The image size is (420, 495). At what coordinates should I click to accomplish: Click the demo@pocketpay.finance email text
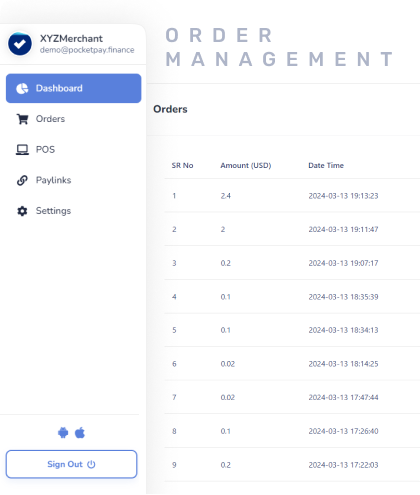[87, 50]
